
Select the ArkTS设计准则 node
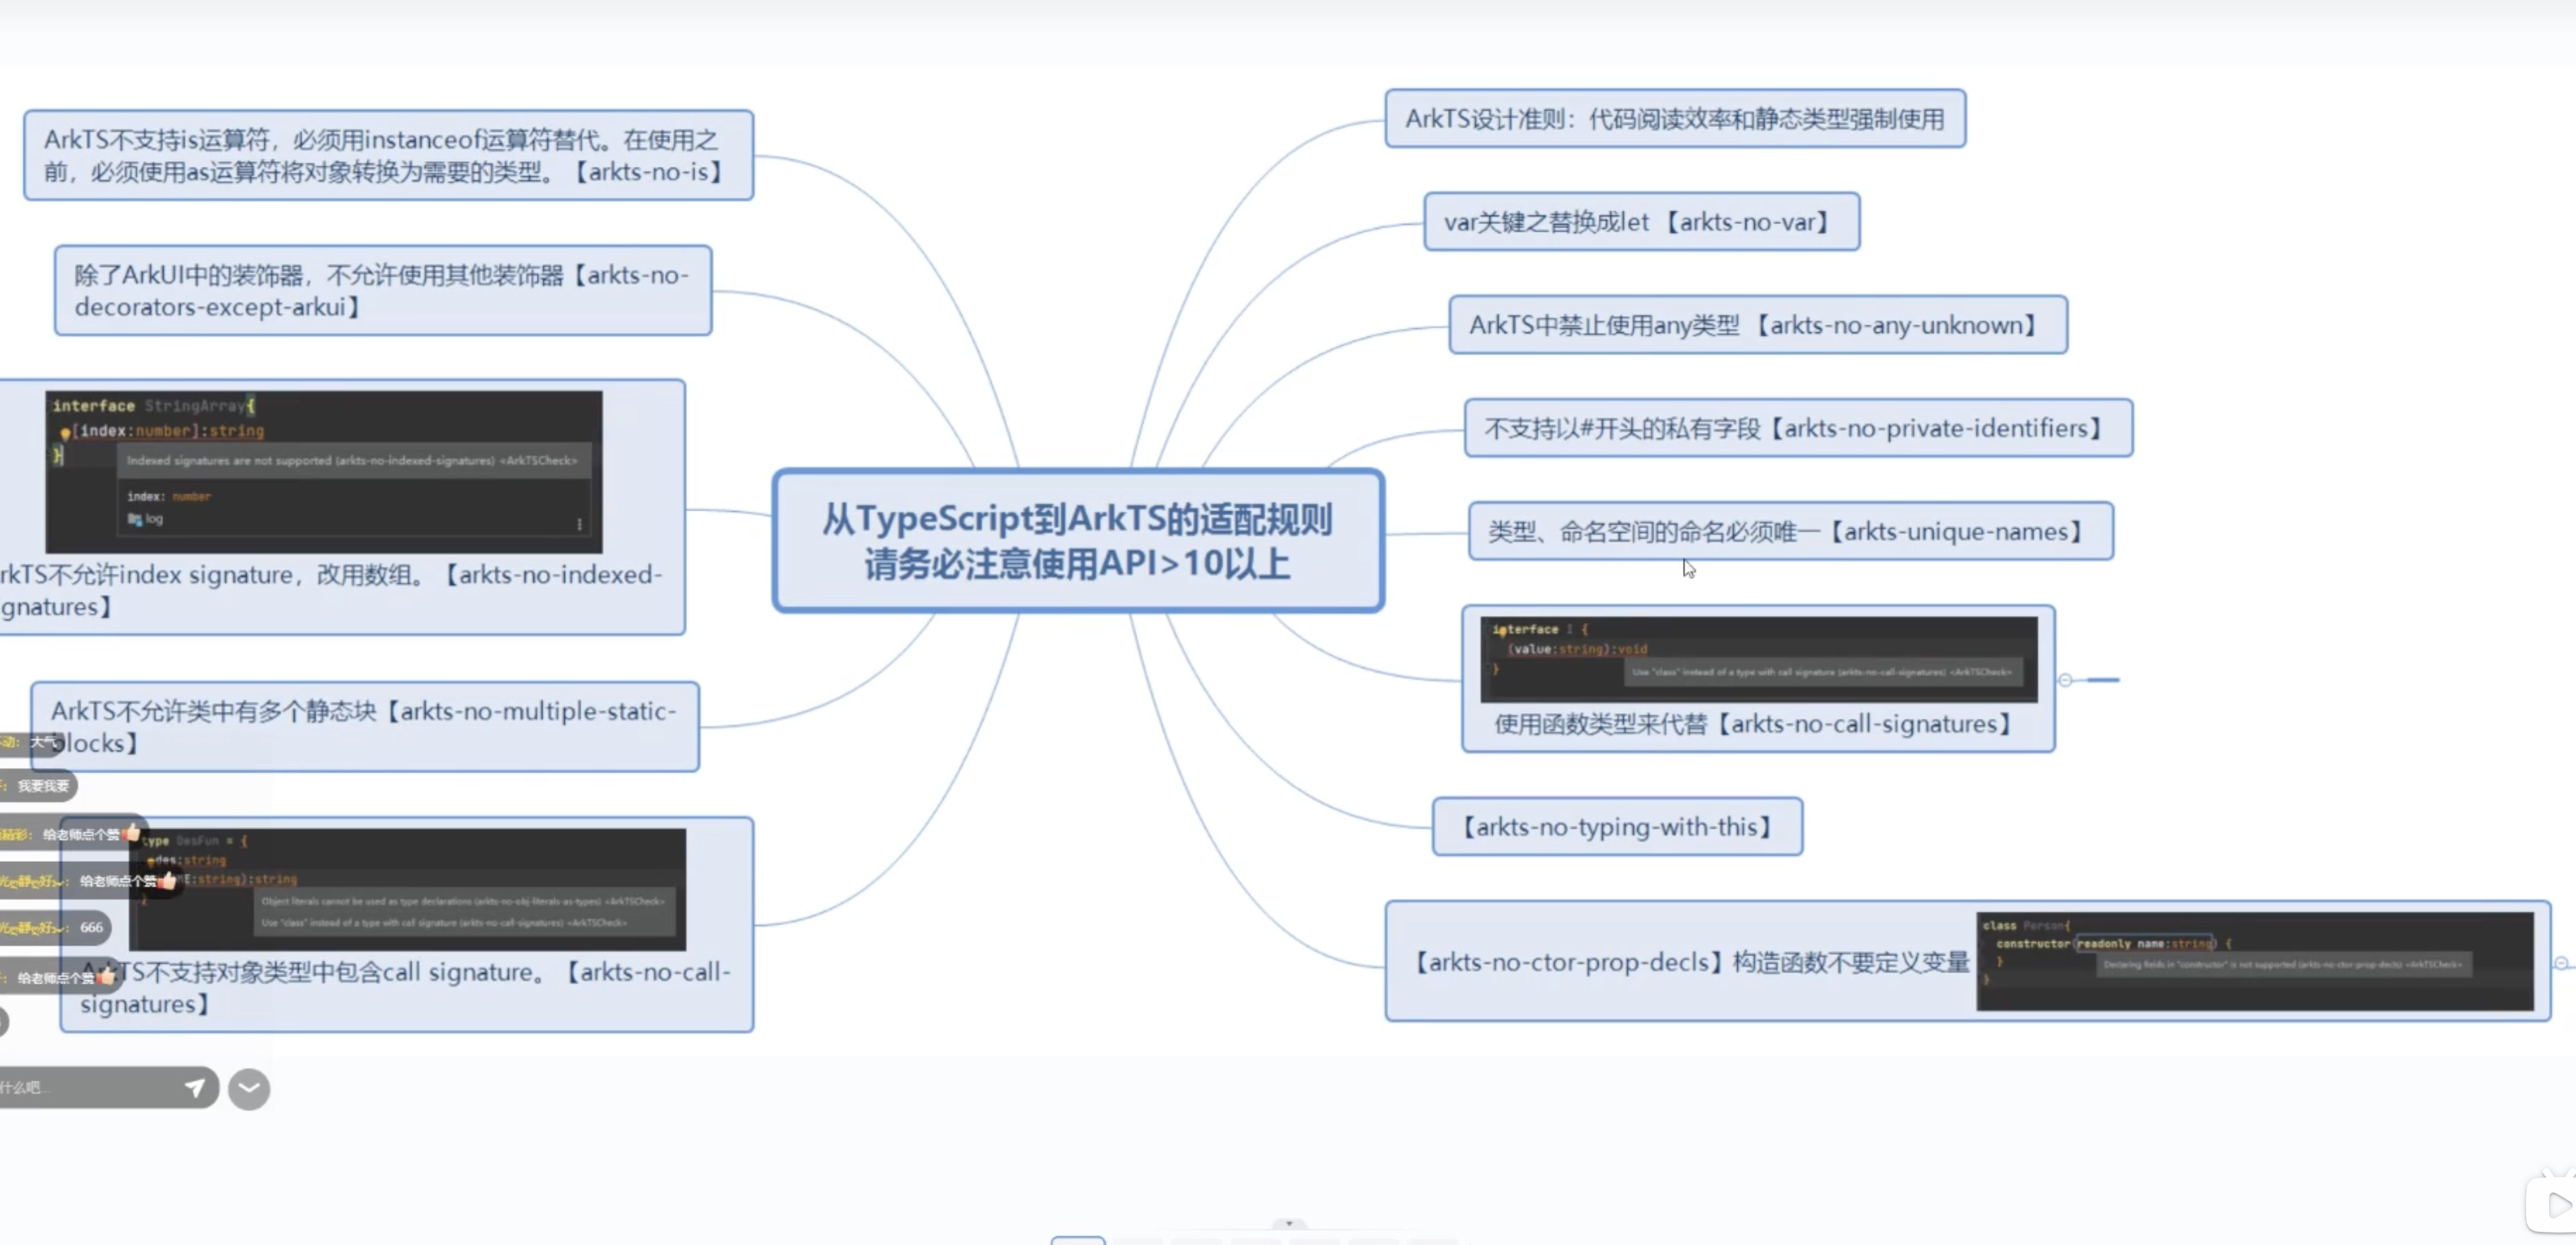pyautogui.click(x=1675, y=119)
